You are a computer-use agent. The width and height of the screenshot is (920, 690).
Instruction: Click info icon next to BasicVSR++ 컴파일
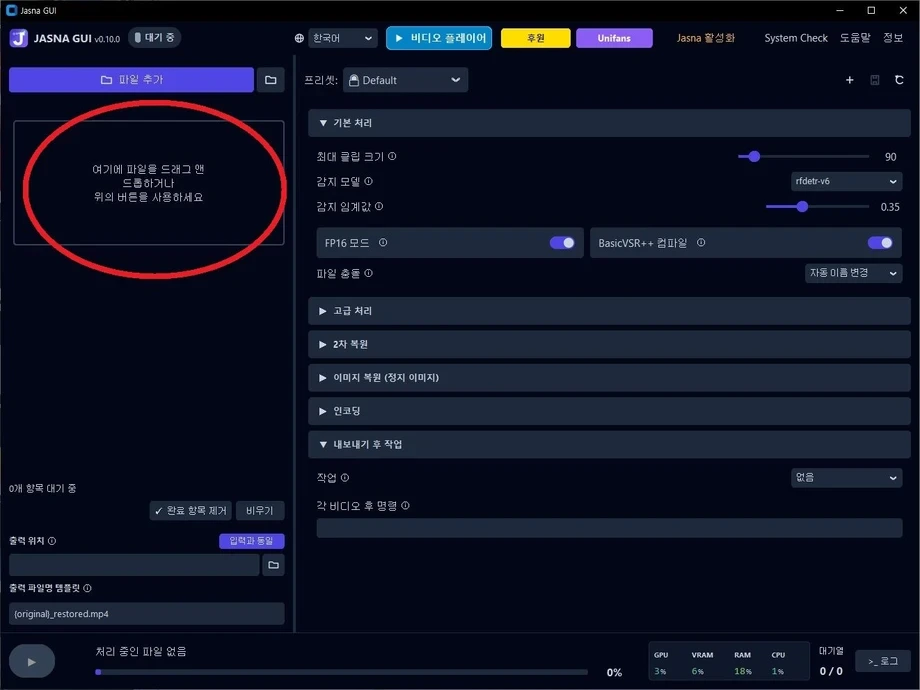(701, 242)
